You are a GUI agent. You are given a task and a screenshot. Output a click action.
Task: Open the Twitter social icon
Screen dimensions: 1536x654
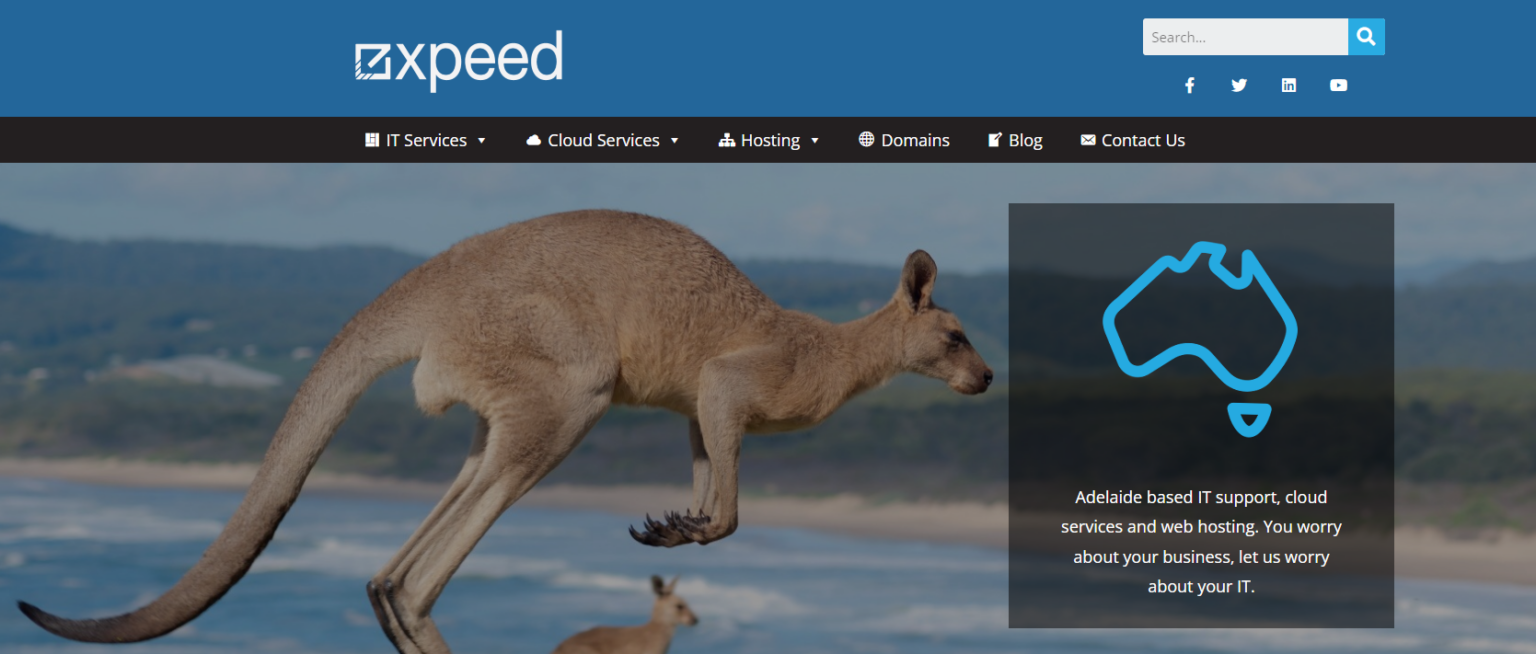1239,85
